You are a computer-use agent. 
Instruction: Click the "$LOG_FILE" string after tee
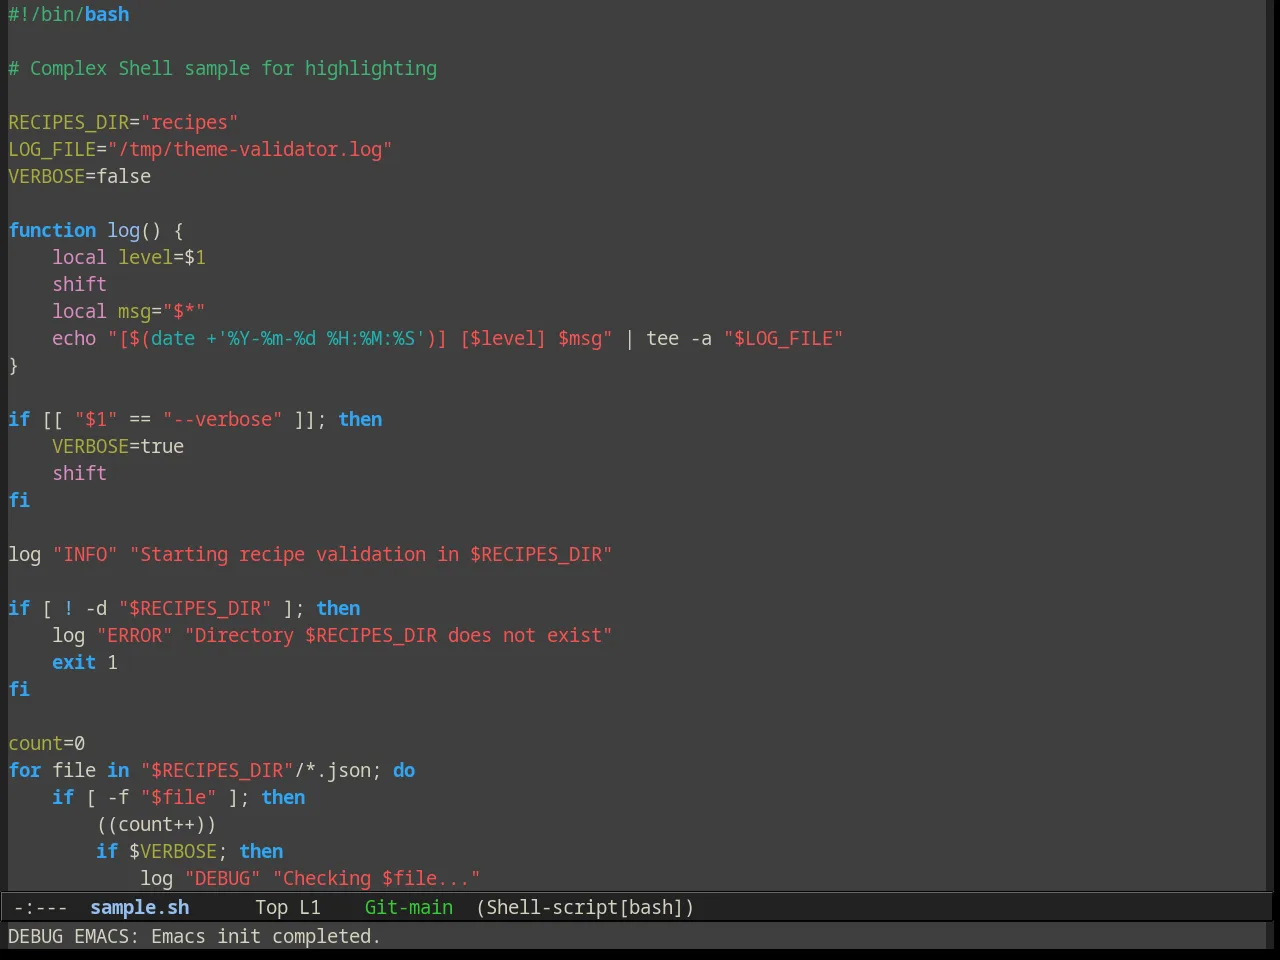[784, 338]
